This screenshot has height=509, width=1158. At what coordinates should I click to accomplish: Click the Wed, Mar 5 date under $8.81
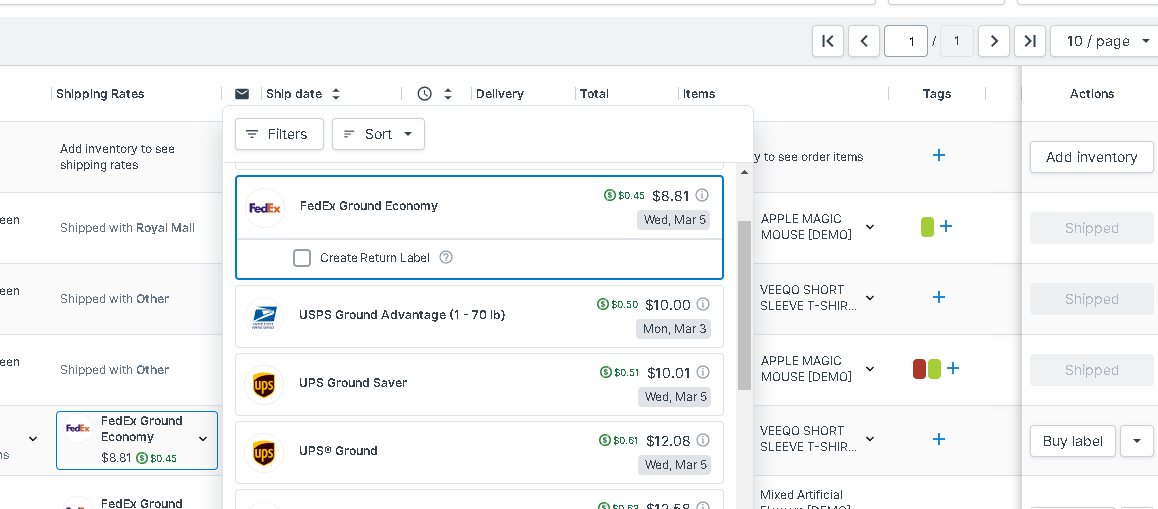point(674,220)
